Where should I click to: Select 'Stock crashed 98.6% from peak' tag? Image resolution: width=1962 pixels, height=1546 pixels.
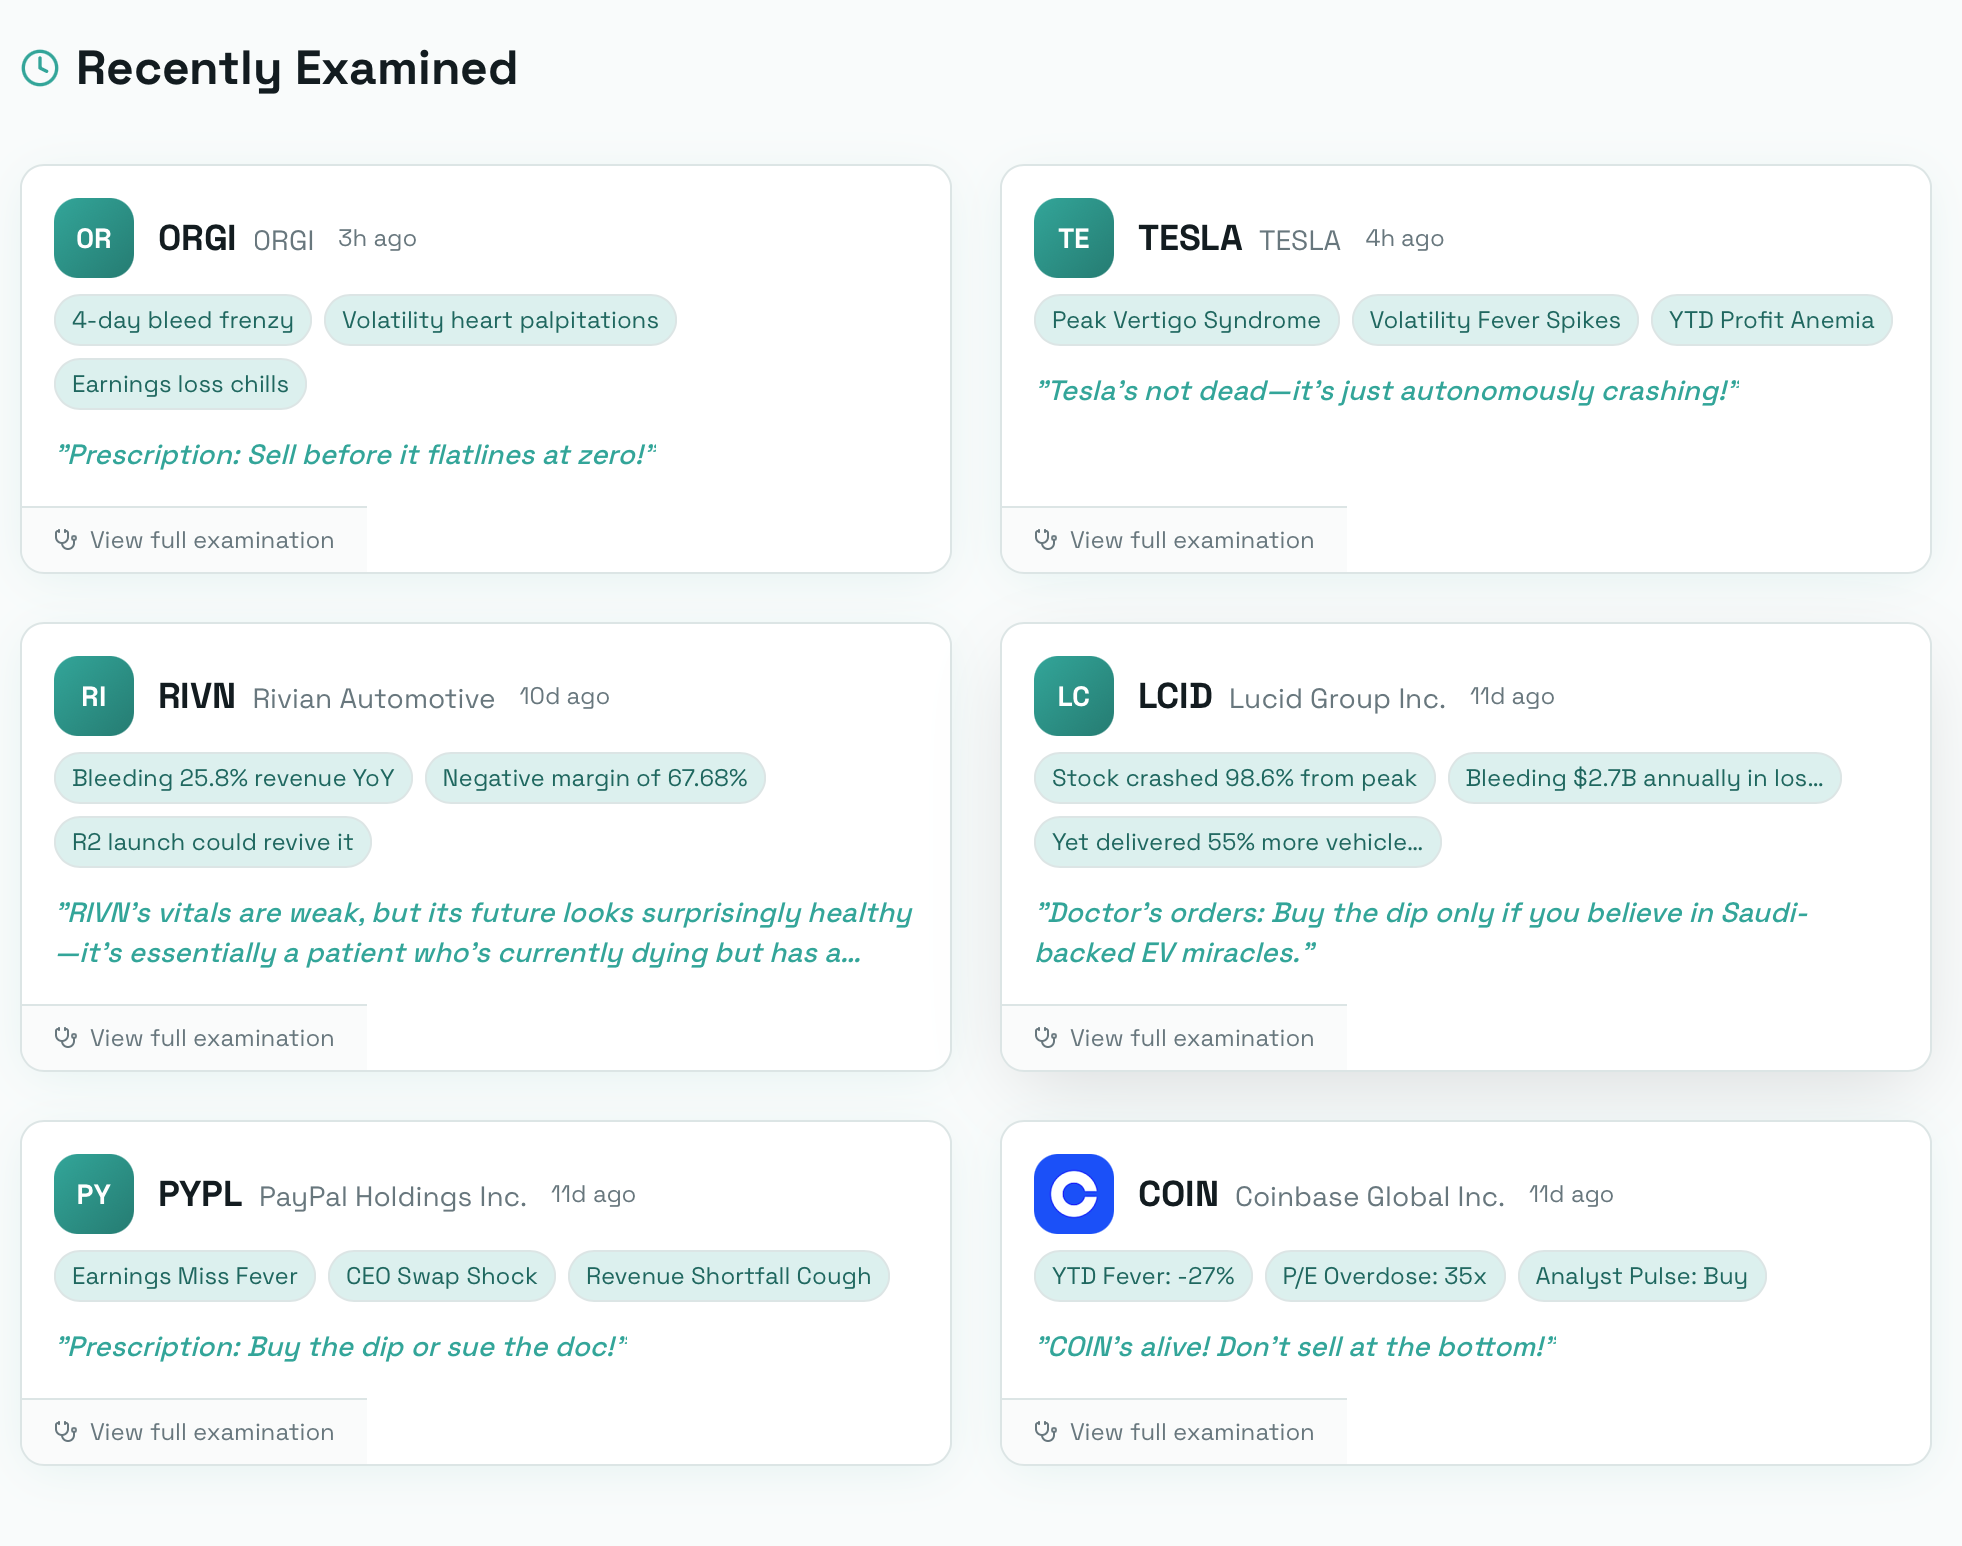pyautogui.click(x=1234, y=778)
